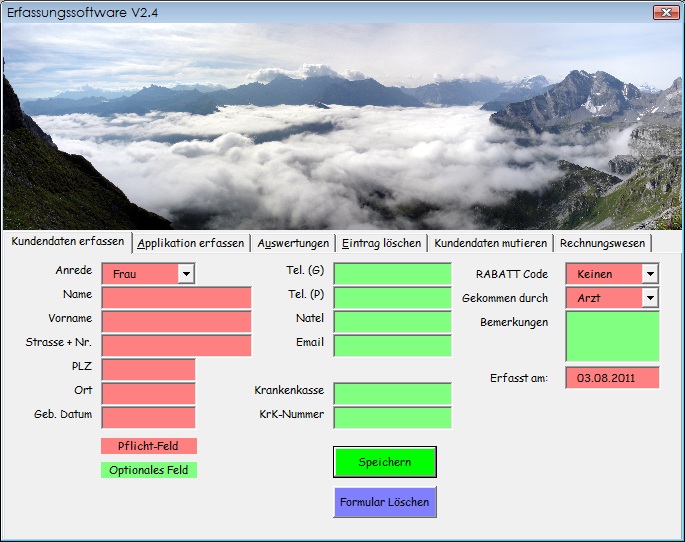Click the Erfasst am date field
Screen dimensions: 685x542
[x=612, y=378]
